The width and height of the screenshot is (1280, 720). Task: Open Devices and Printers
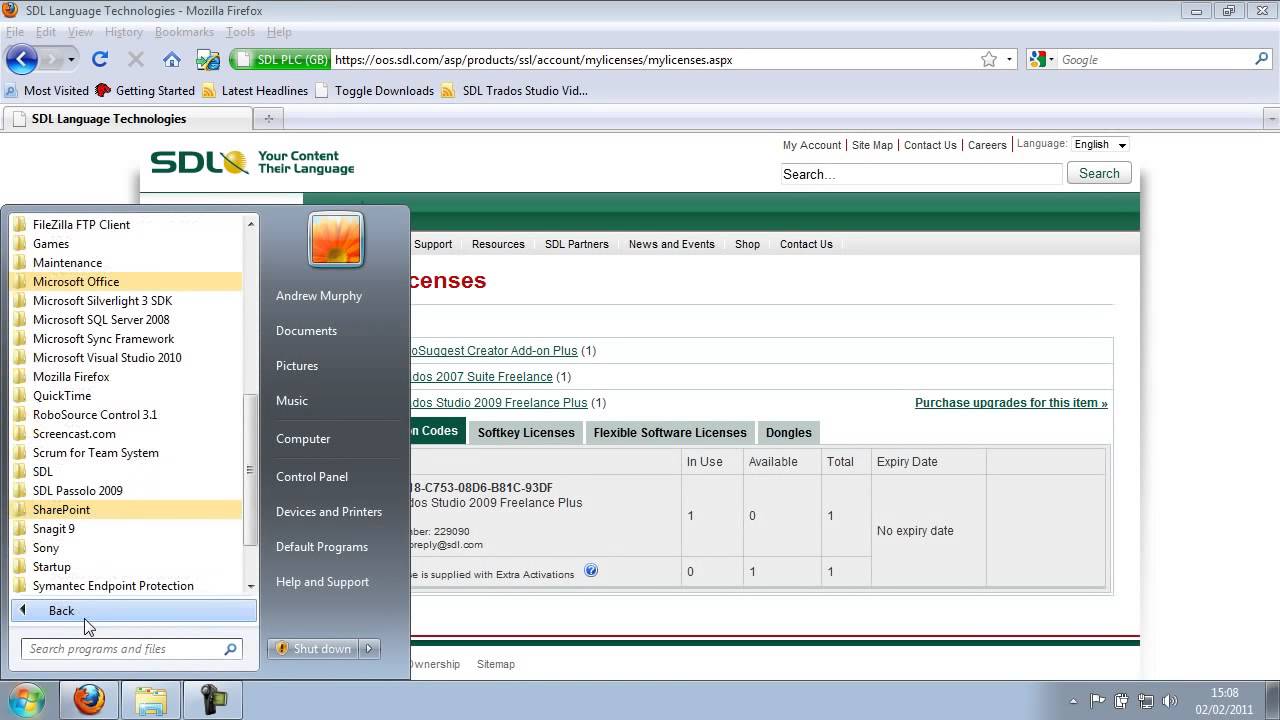(329, 512)
